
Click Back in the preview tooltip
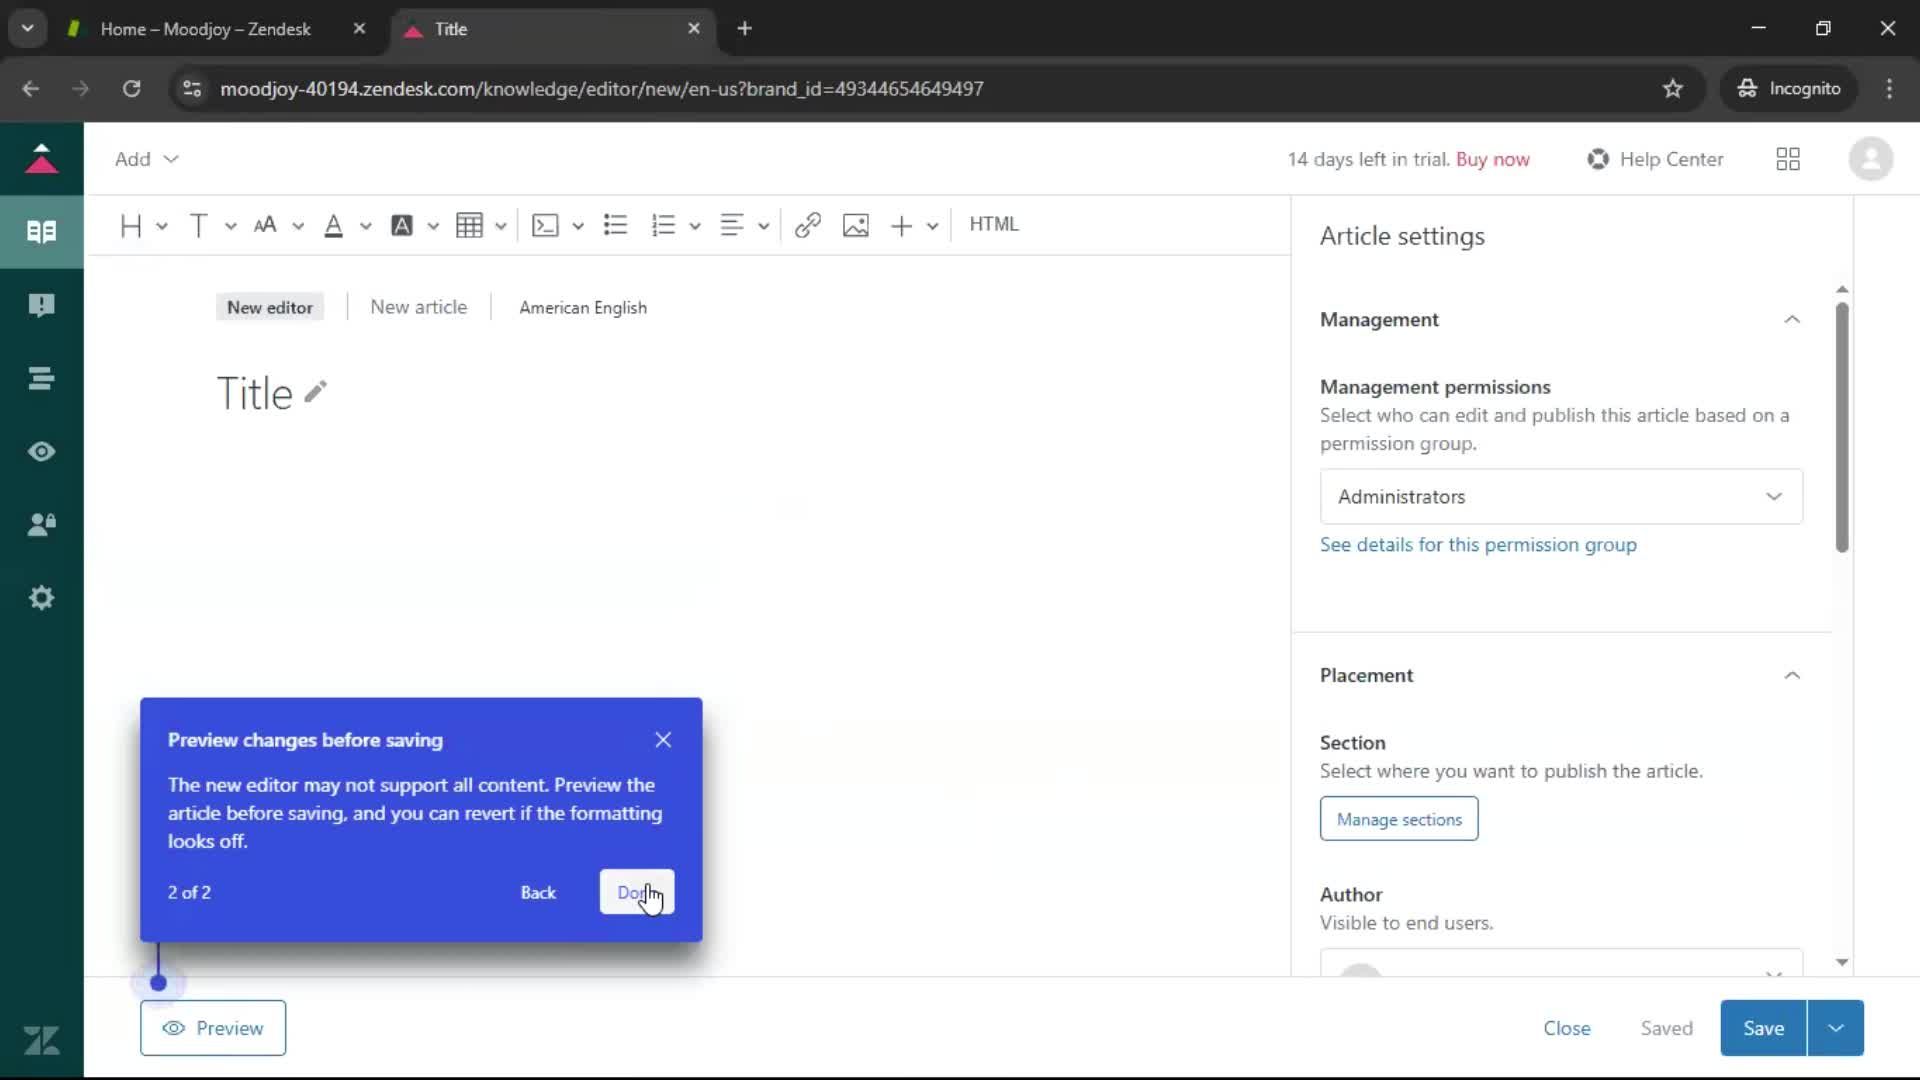(x=538, y=892)
